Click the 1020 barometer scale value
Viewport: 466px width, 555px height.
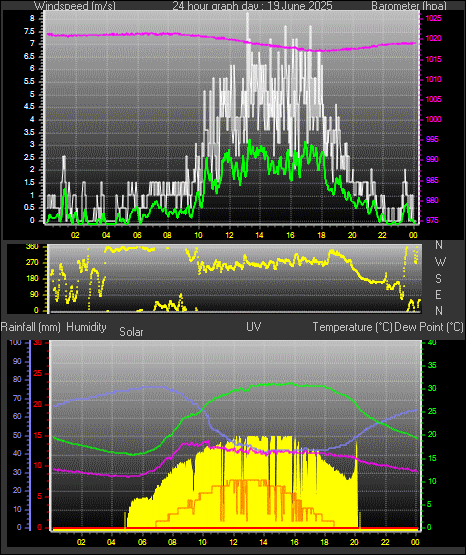(433, 38)
